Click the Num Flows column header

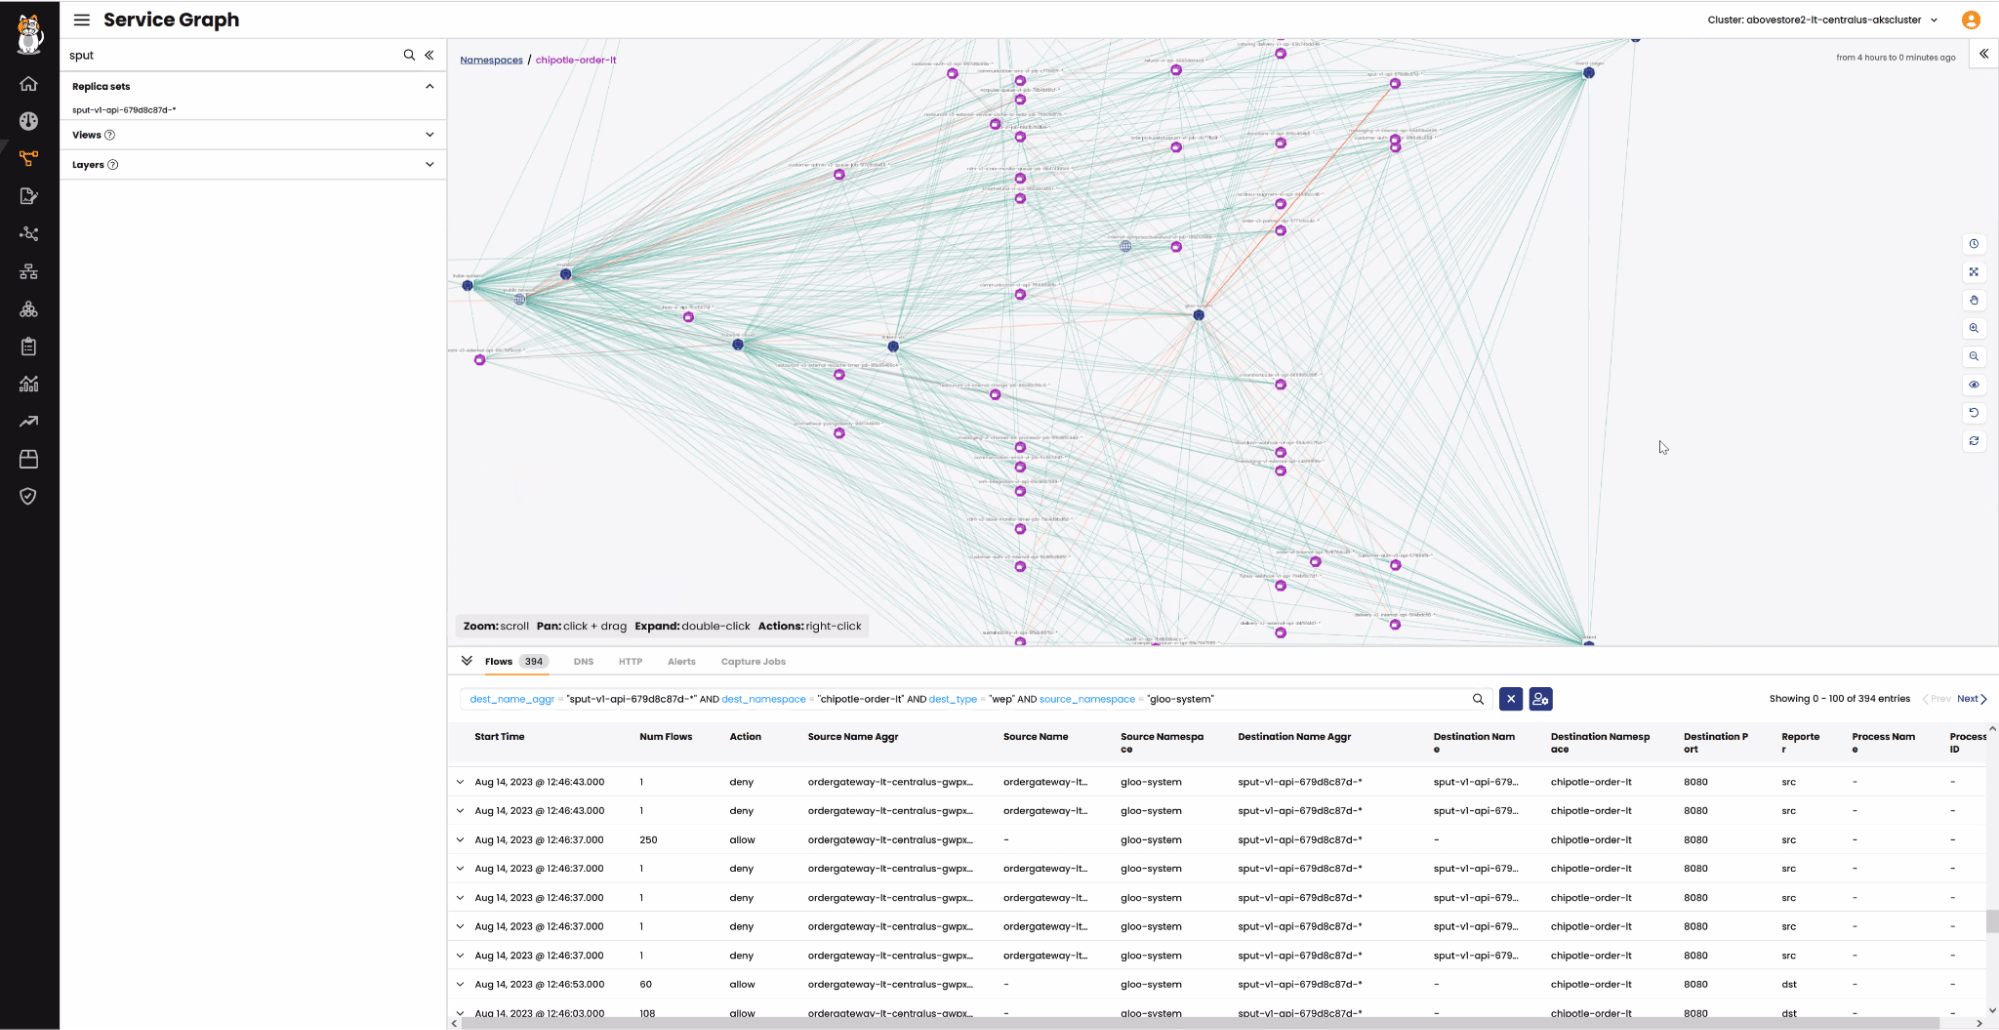(665, 737)
